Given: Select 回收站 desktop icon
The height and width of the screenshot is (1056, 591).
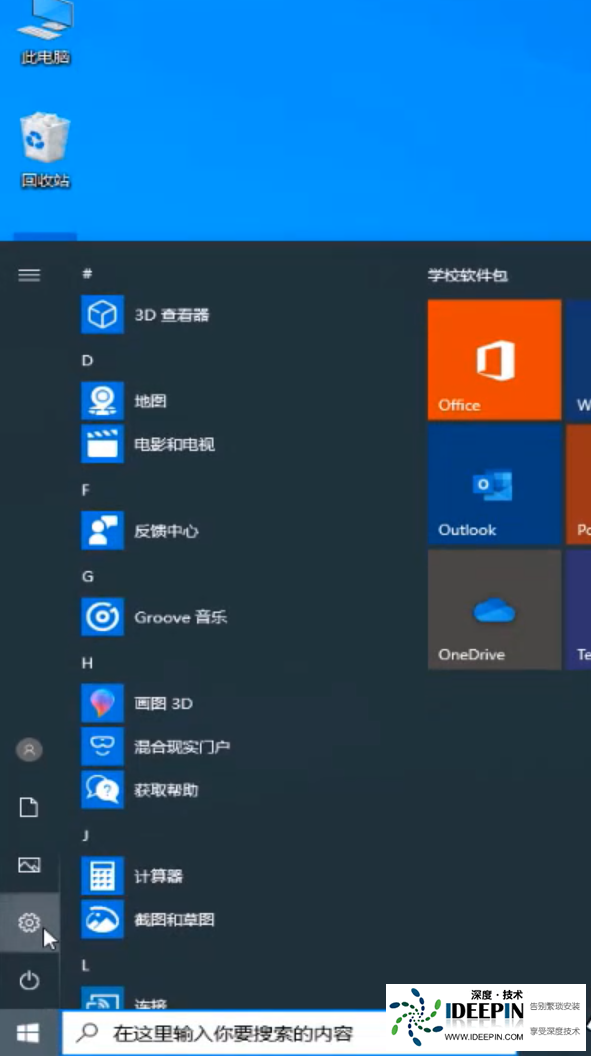Looking at the screenshot, I should click(x=46, y=151).
